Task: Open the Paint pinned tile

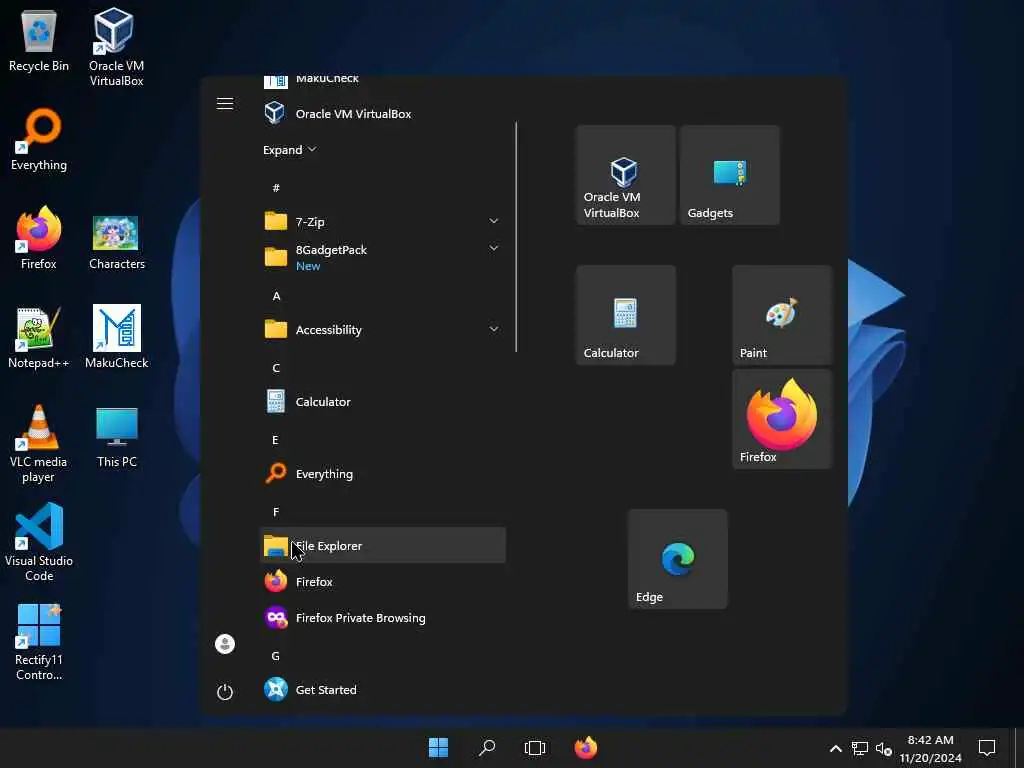Action: tap(782, 315)
